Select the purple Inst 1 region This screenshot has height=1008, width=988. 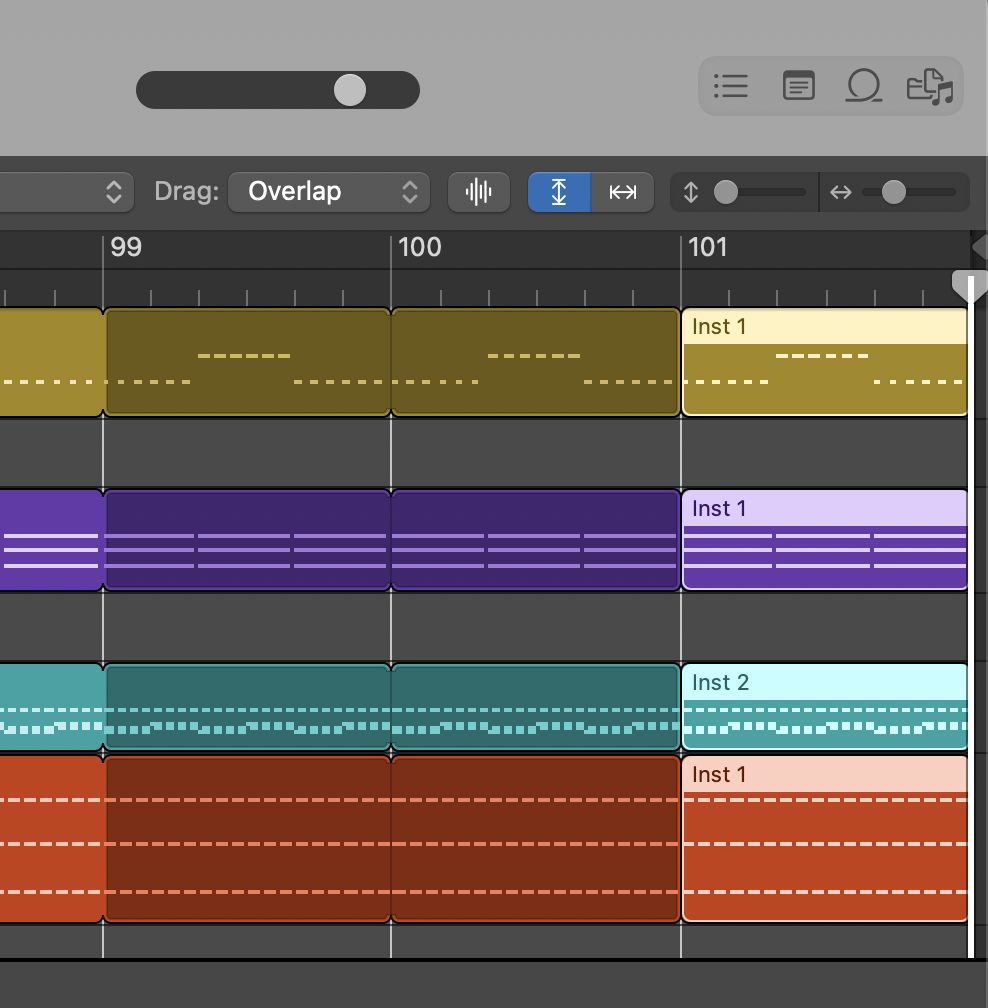coord(825,540)
